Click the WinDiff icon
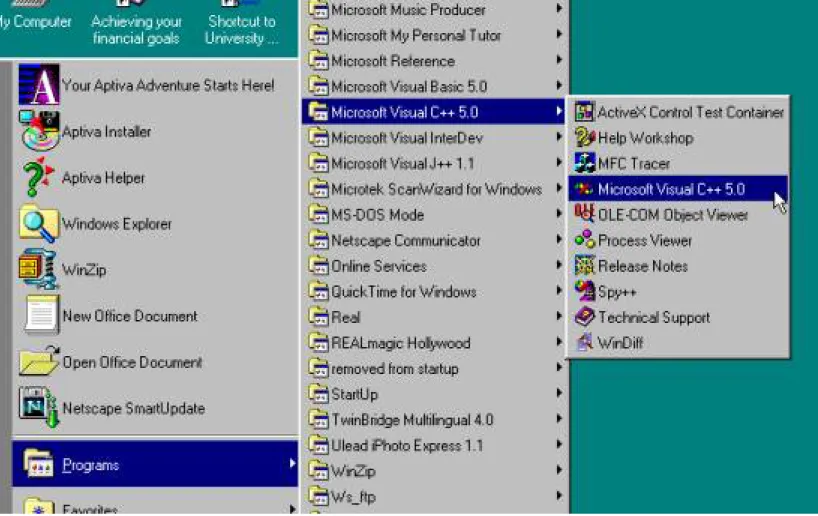The width and height of the screenshot is (818, 516). pos(584,342)
